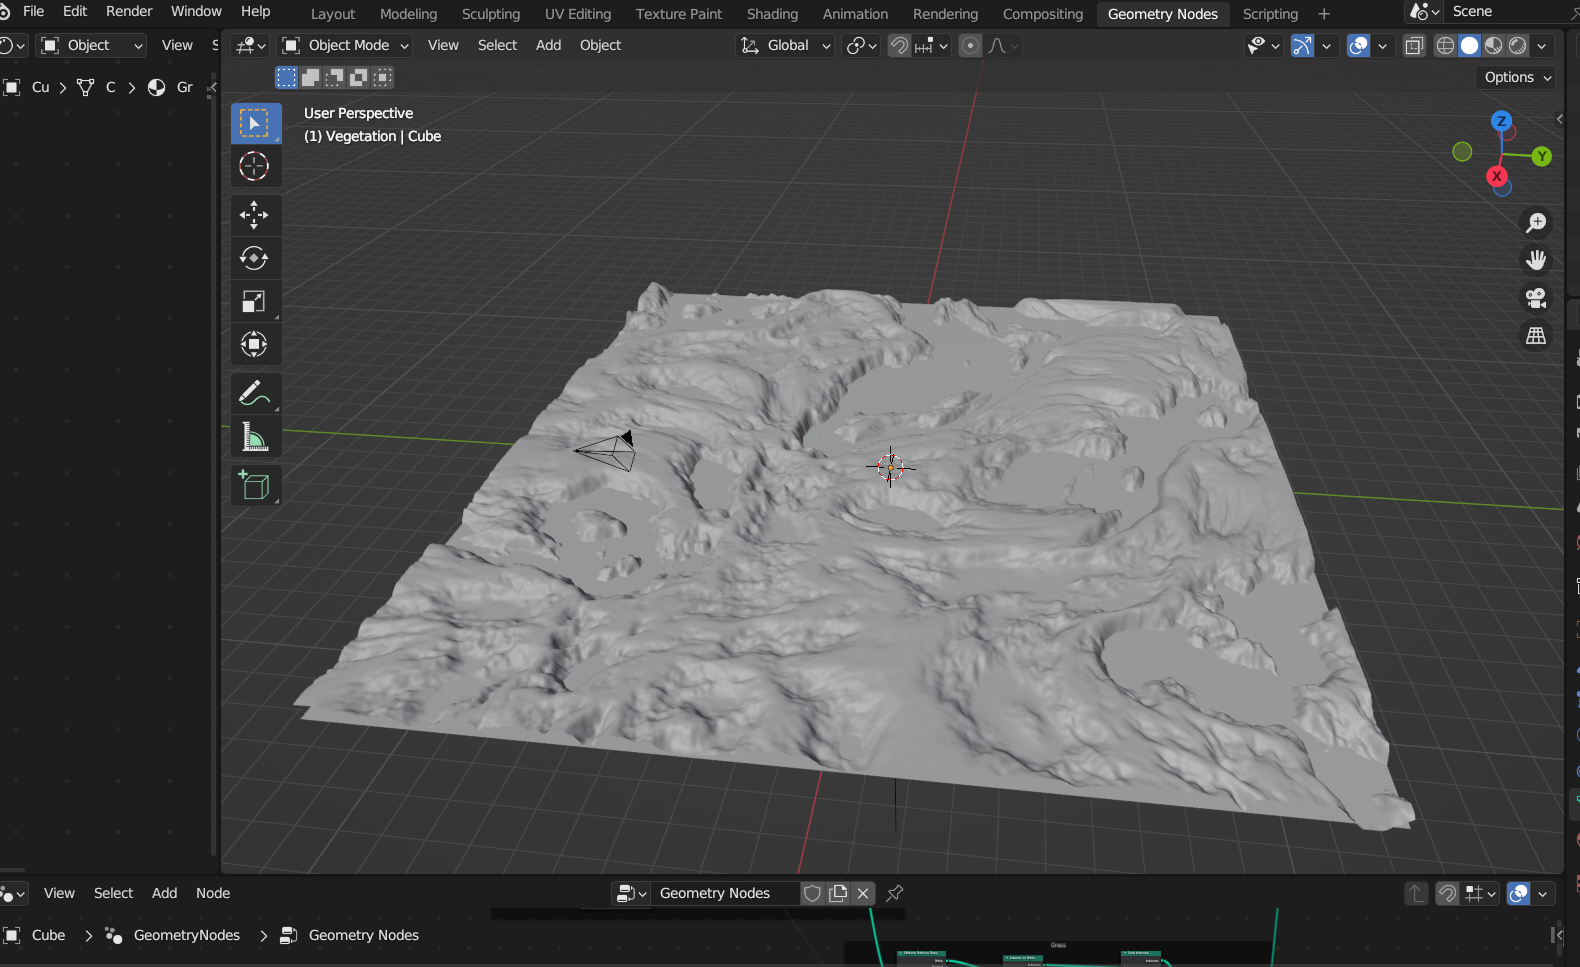Open the pivot point dropdown
1580x967 pixels.
tap(861, 46)
